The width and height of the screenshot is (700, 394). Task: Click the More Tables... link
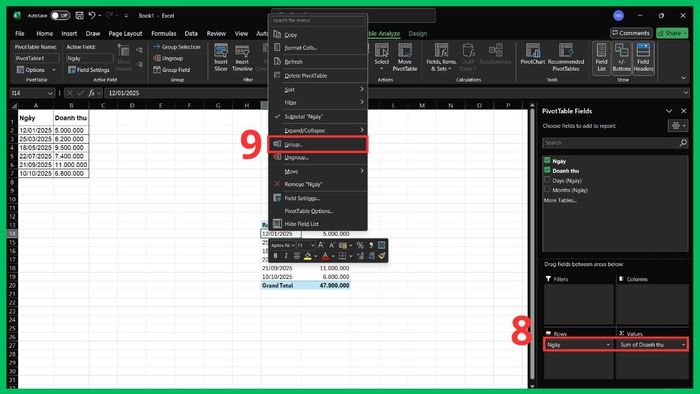click(x=560, y=200)
